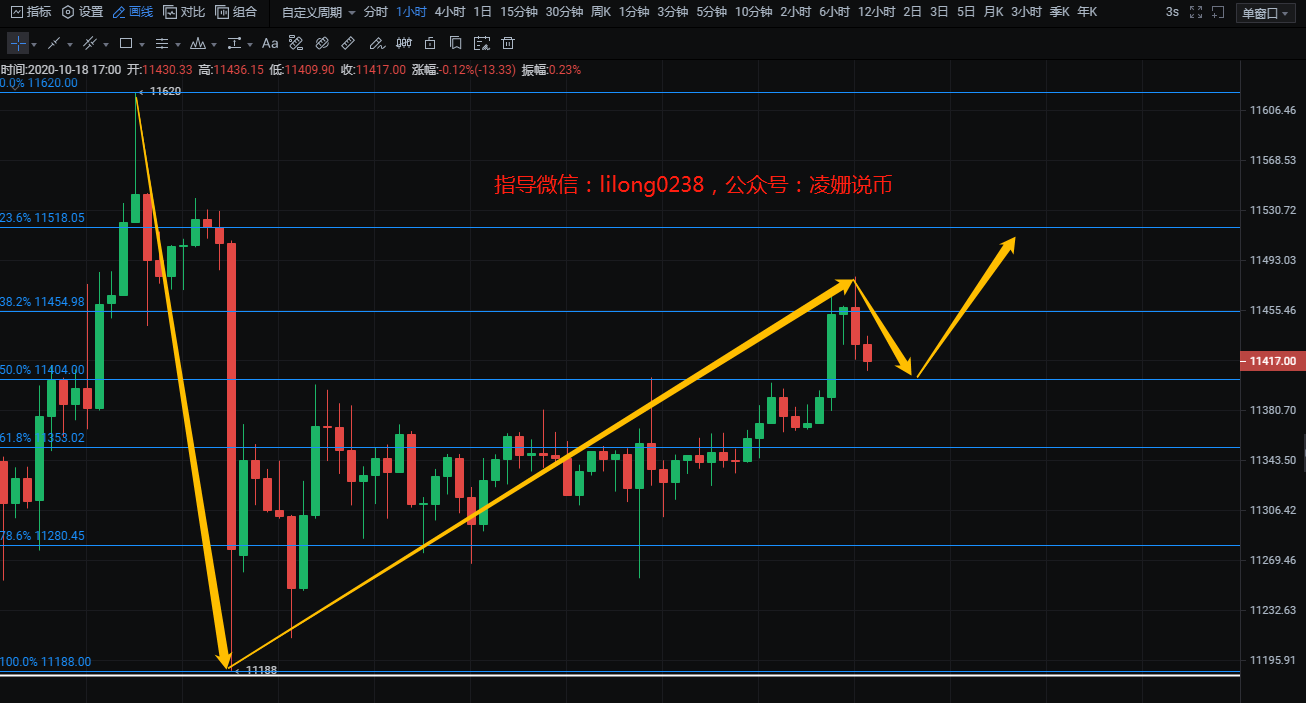Toggle the 画线 drawing toolbar
This screenshot has height=703, width=1306.
tap(132, 12)
